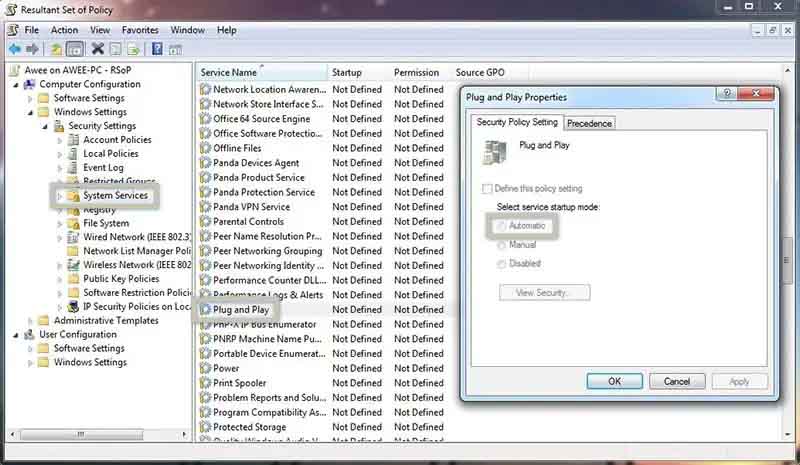Sort by the Service Name column header

pyautogui.click(x=262, y=72)
